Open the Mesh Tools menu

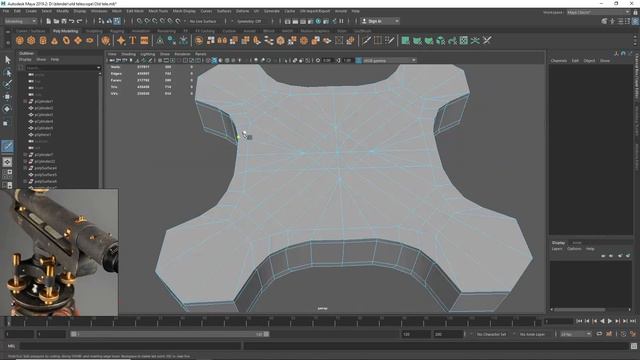click(158, 11)
